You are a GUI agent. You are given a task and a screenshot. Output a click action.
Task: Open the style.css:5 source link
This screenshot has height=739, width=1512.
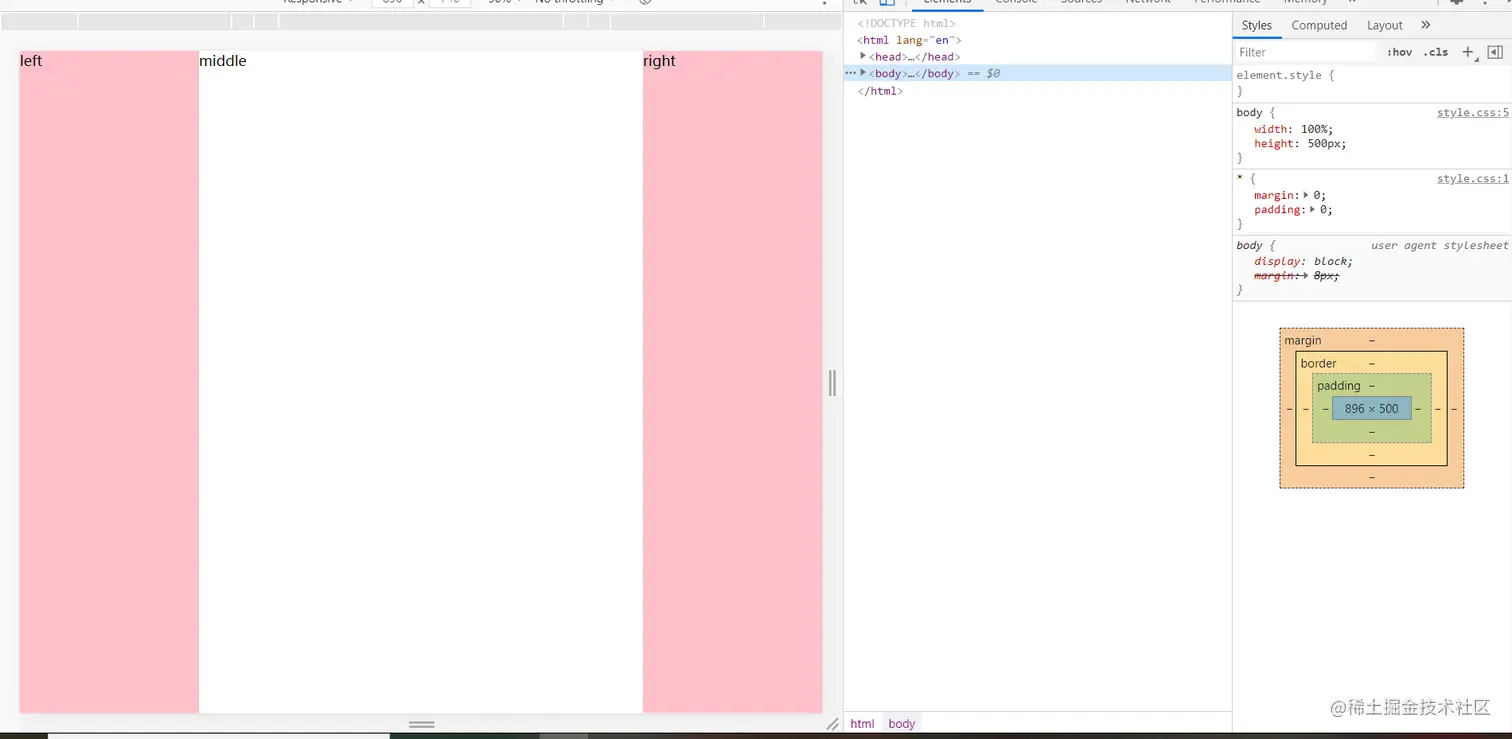pyautogui.click(x=1473, y=113)
